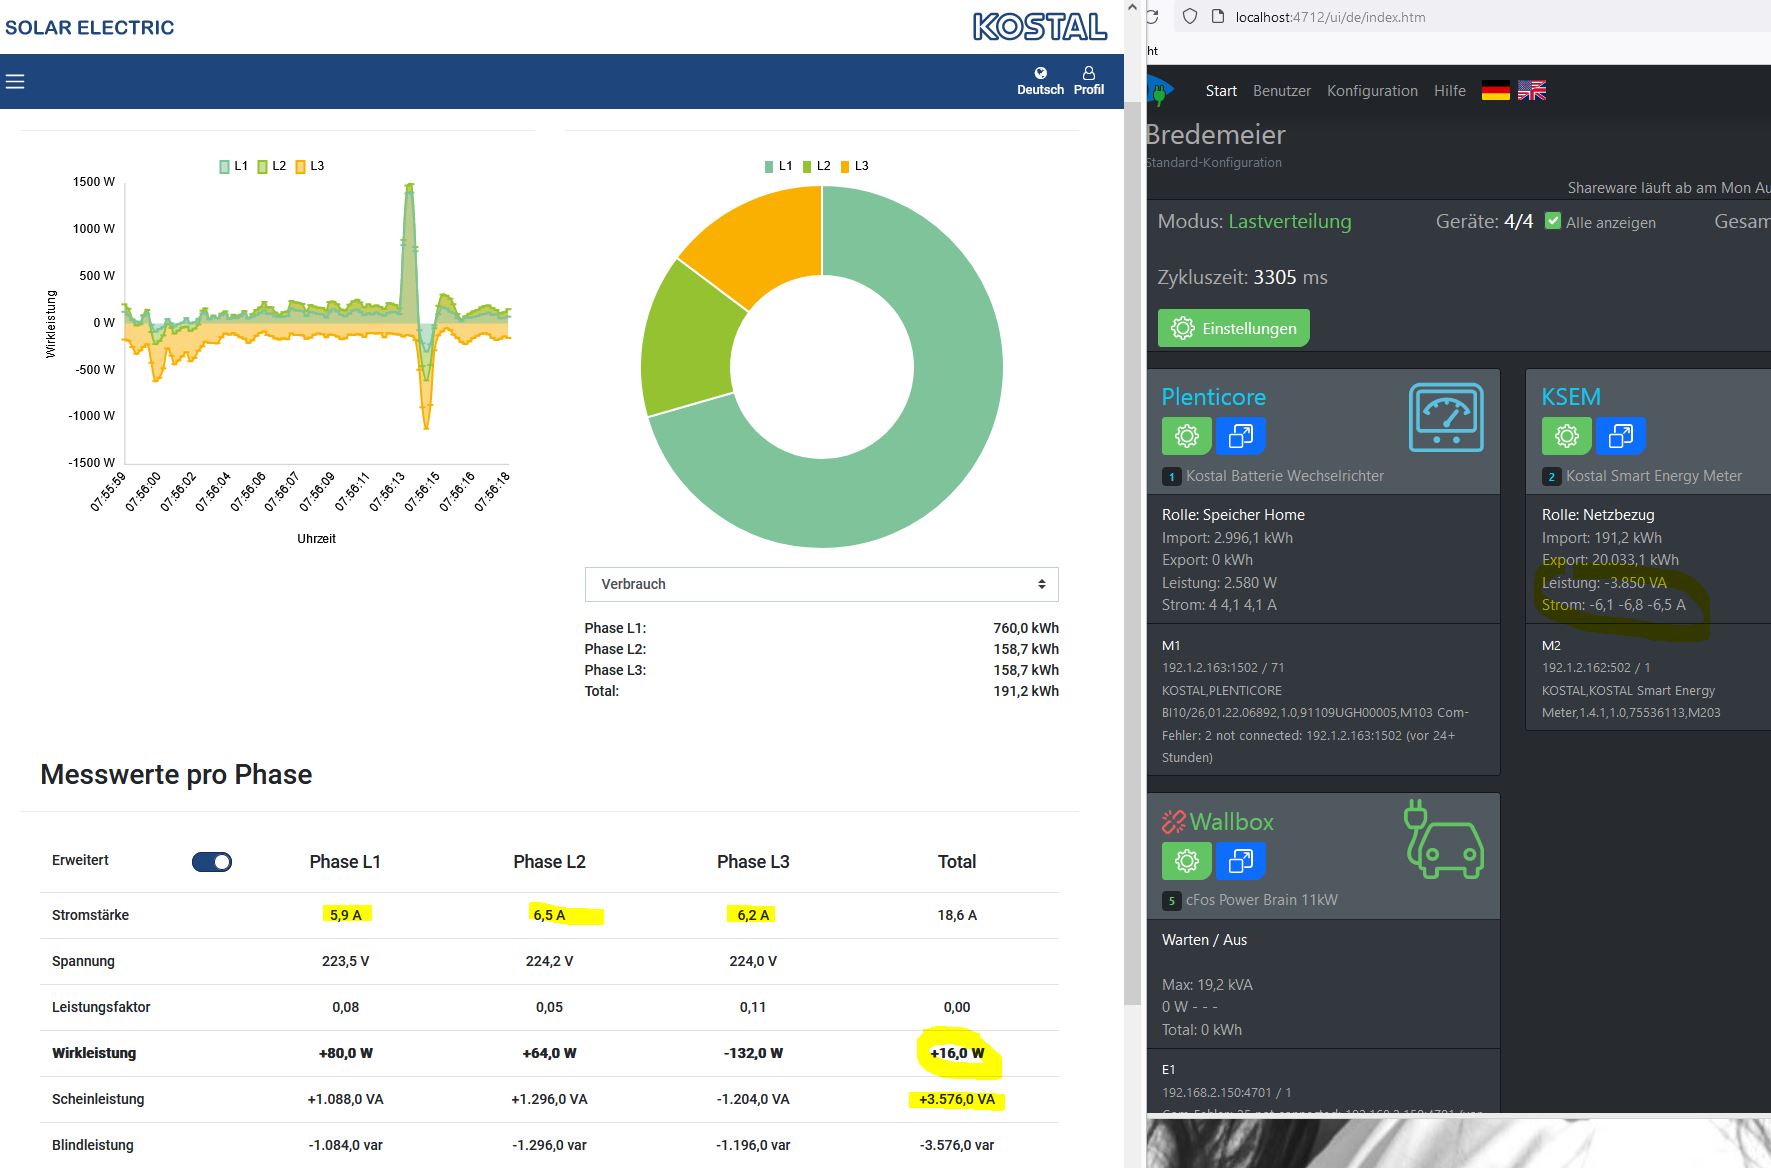Click the Plenticore meter gauge icon
The width and height of the screenshot is (1771, 1168).
(x=1446, y=417)
